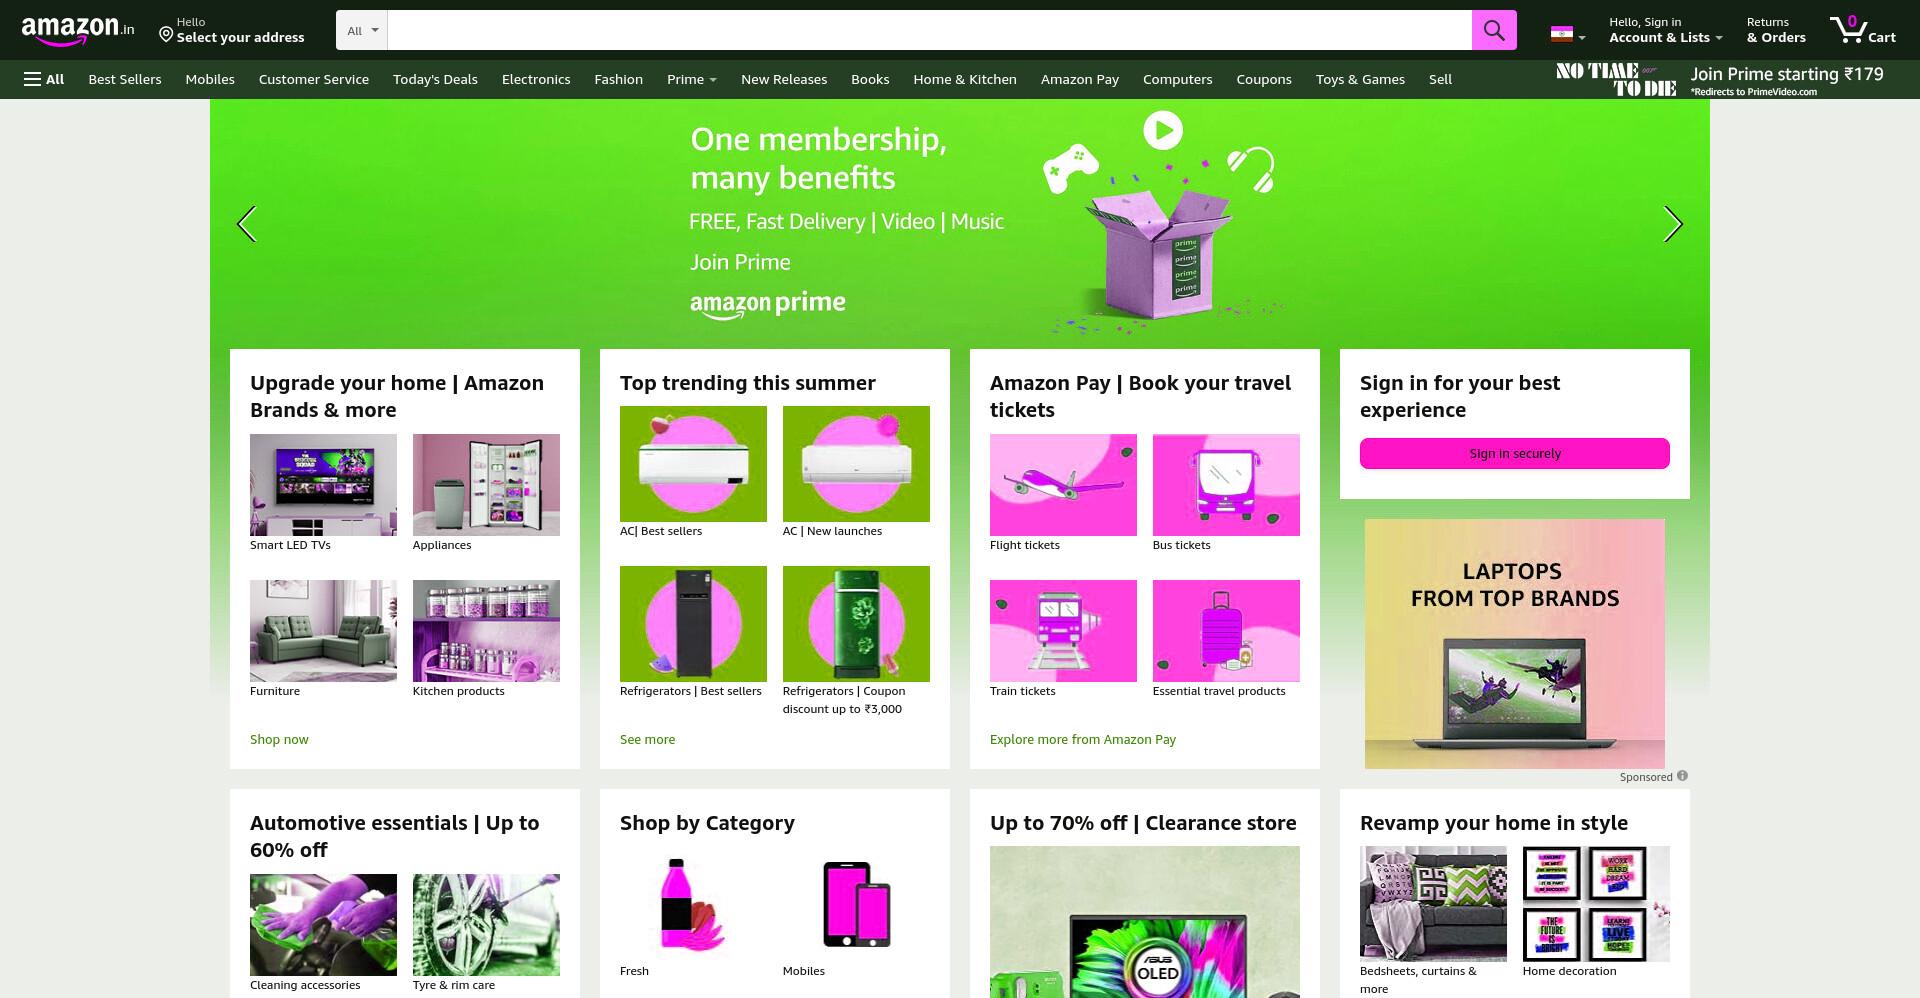Click the Sell nav item
Image resolution: width=1920 pixels, height=998 pixels.
tap(1440, 79)
